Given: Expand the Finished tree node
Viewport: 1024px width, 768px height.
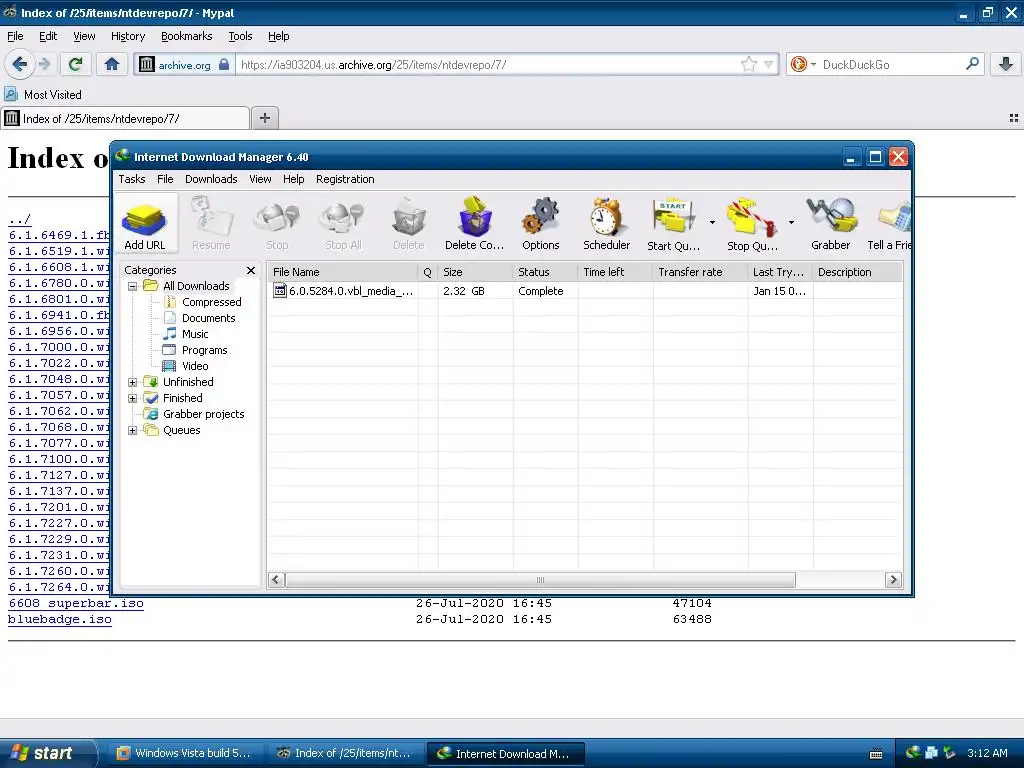Looking at the screenshot, I should [133, 398].
